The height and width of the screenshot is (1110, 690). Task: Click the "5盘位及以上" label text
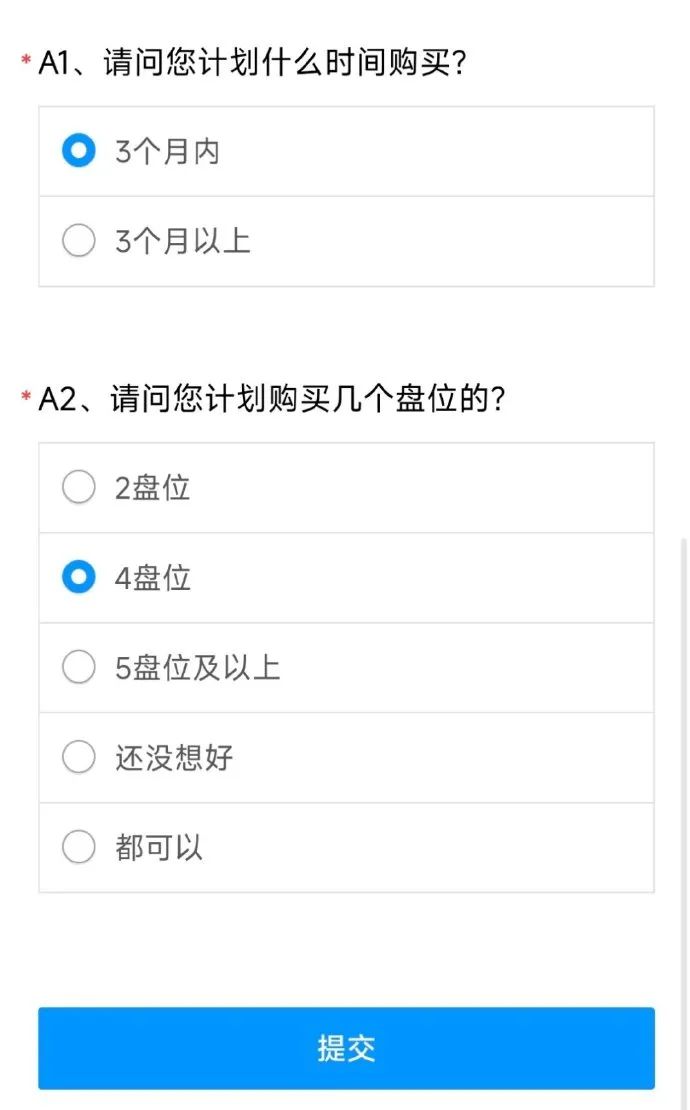click(197, 668)
